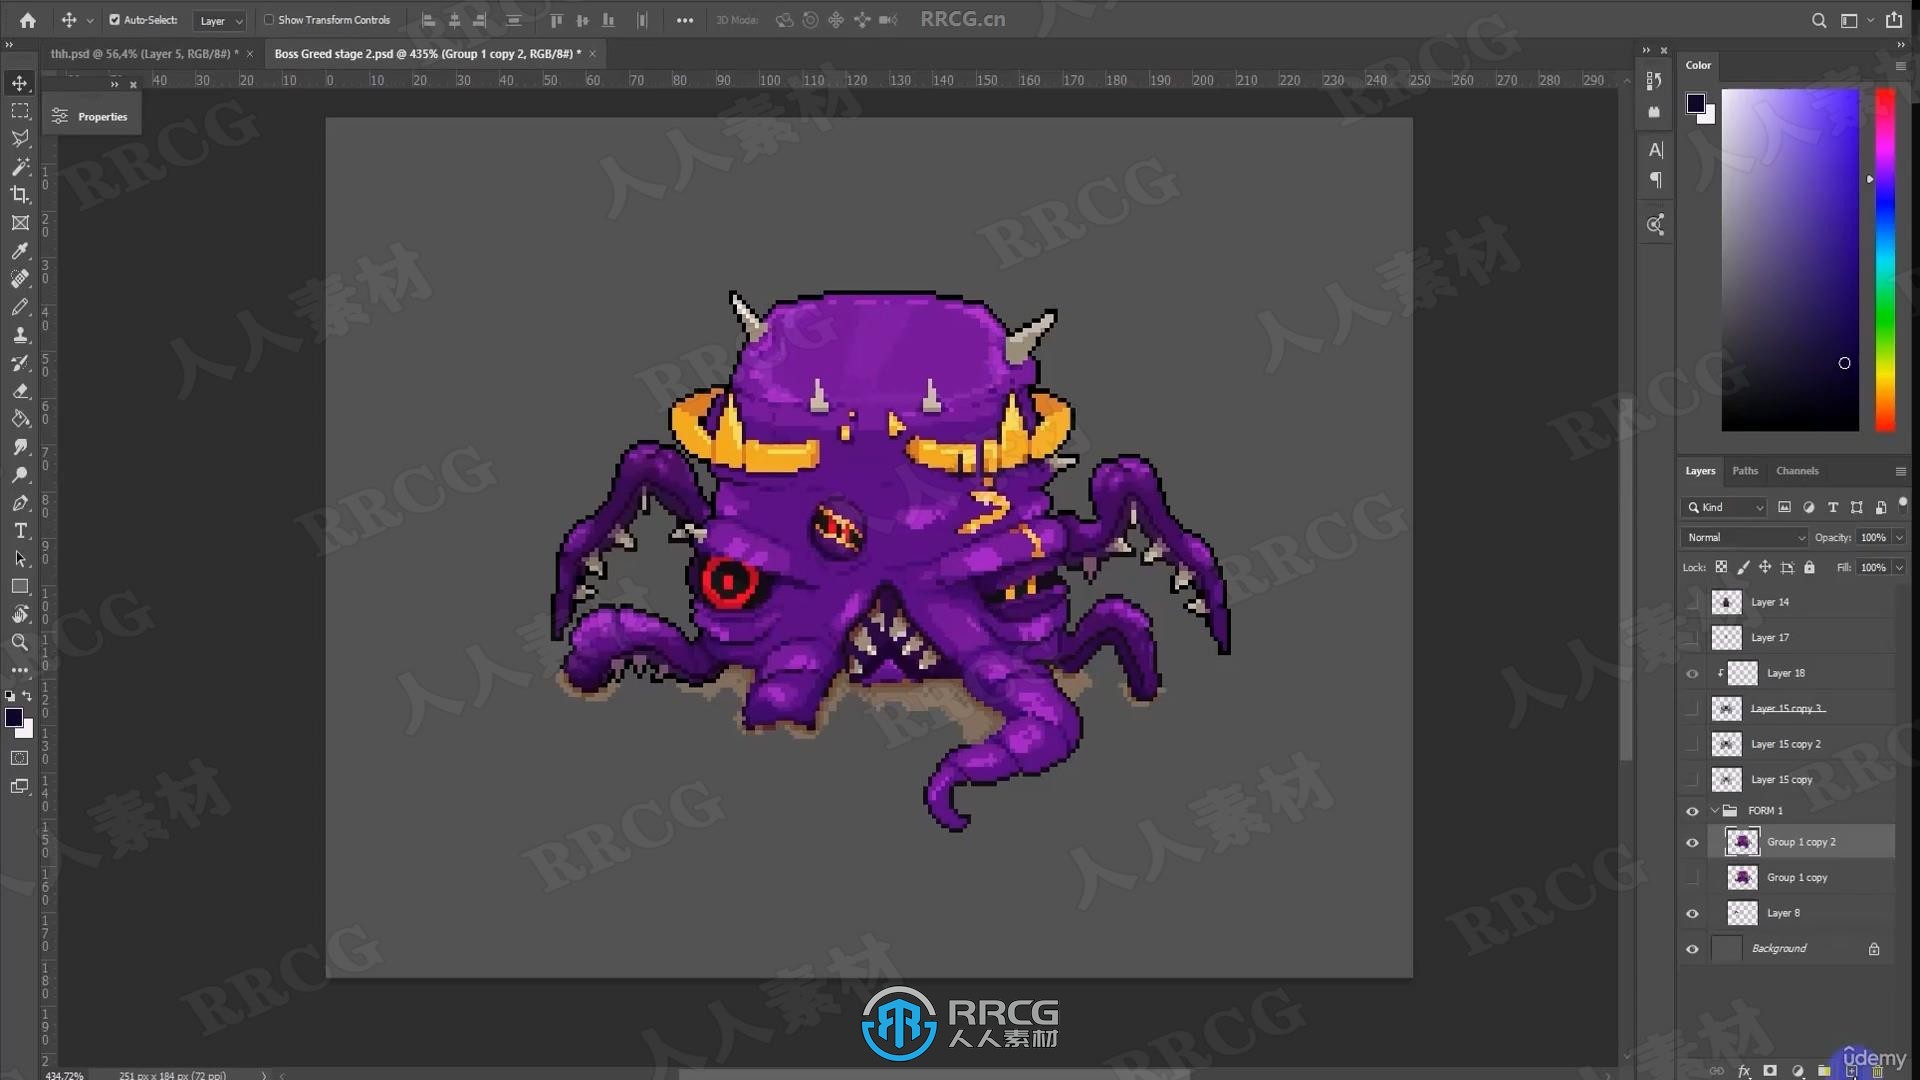Select the Frame tool

click(20, 223)
